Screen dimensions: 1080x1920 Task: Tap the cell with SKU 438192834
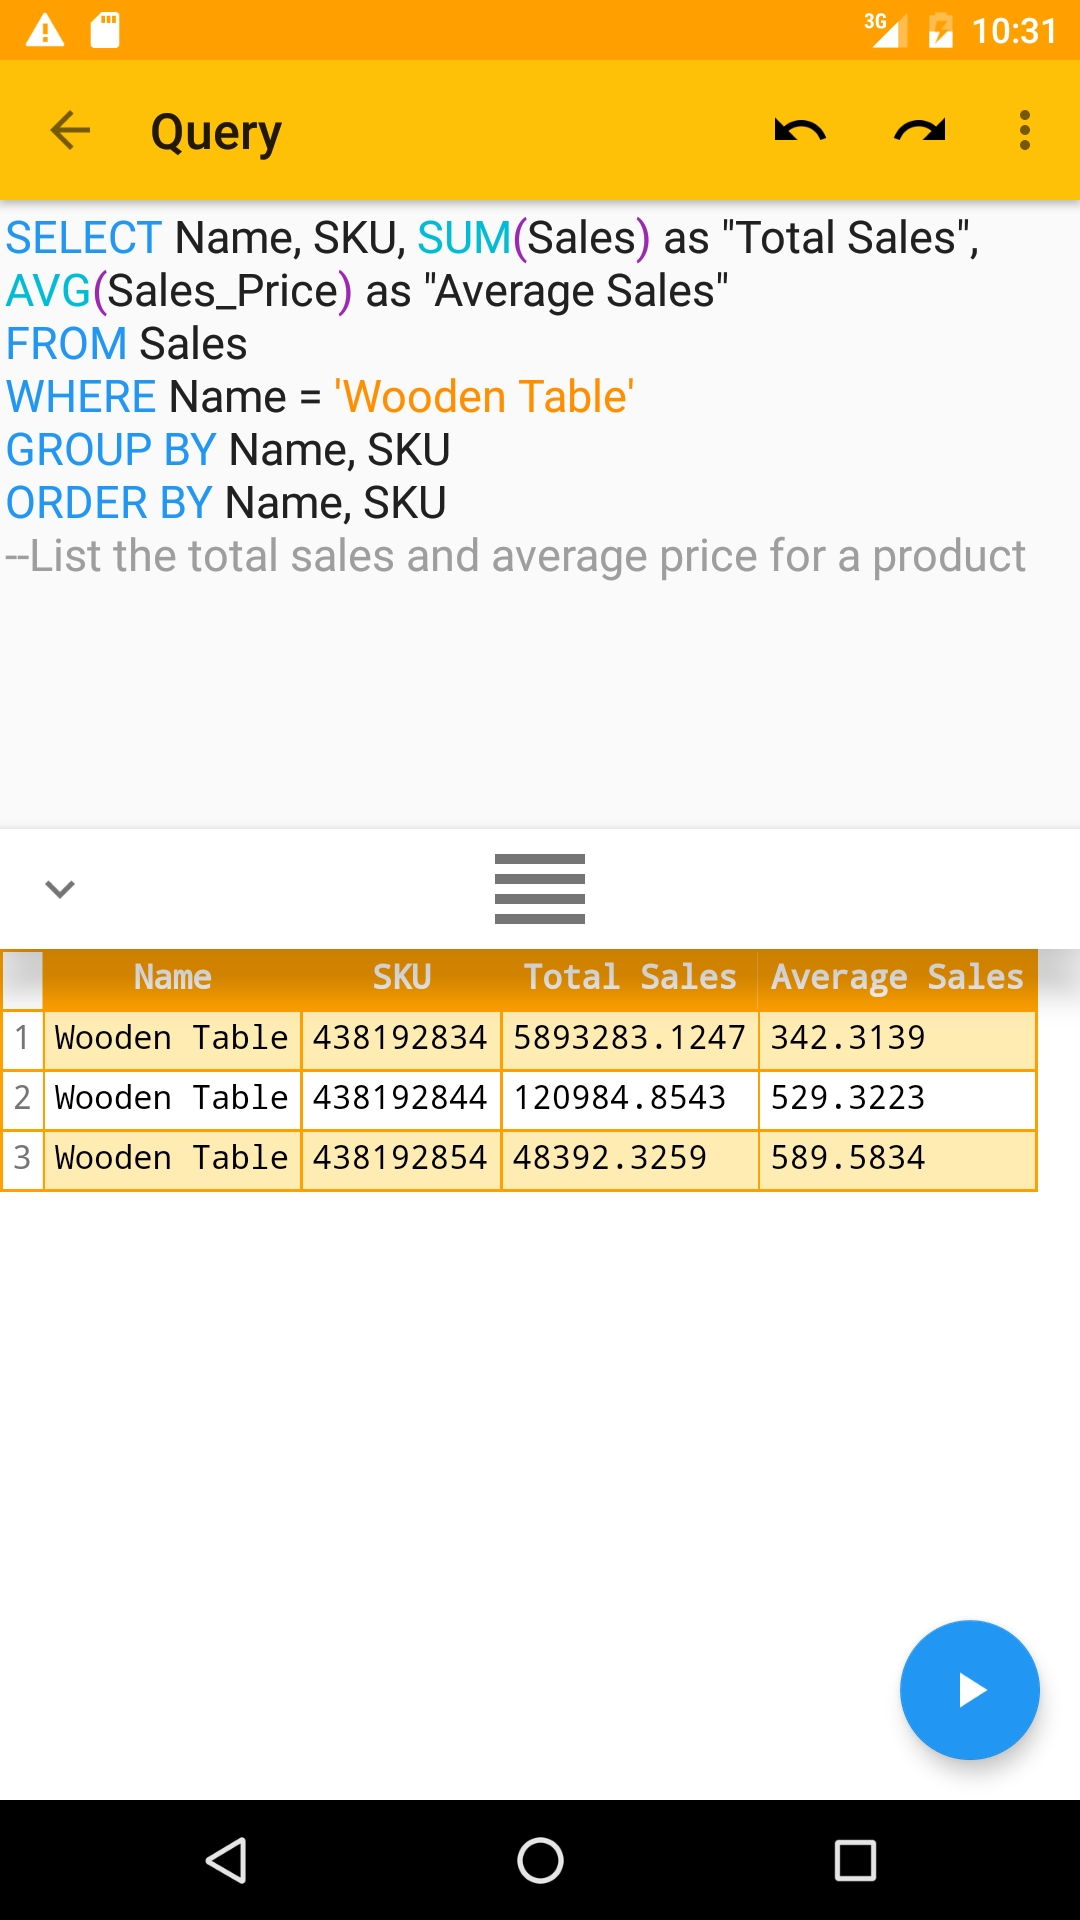tap(400, 1038)
